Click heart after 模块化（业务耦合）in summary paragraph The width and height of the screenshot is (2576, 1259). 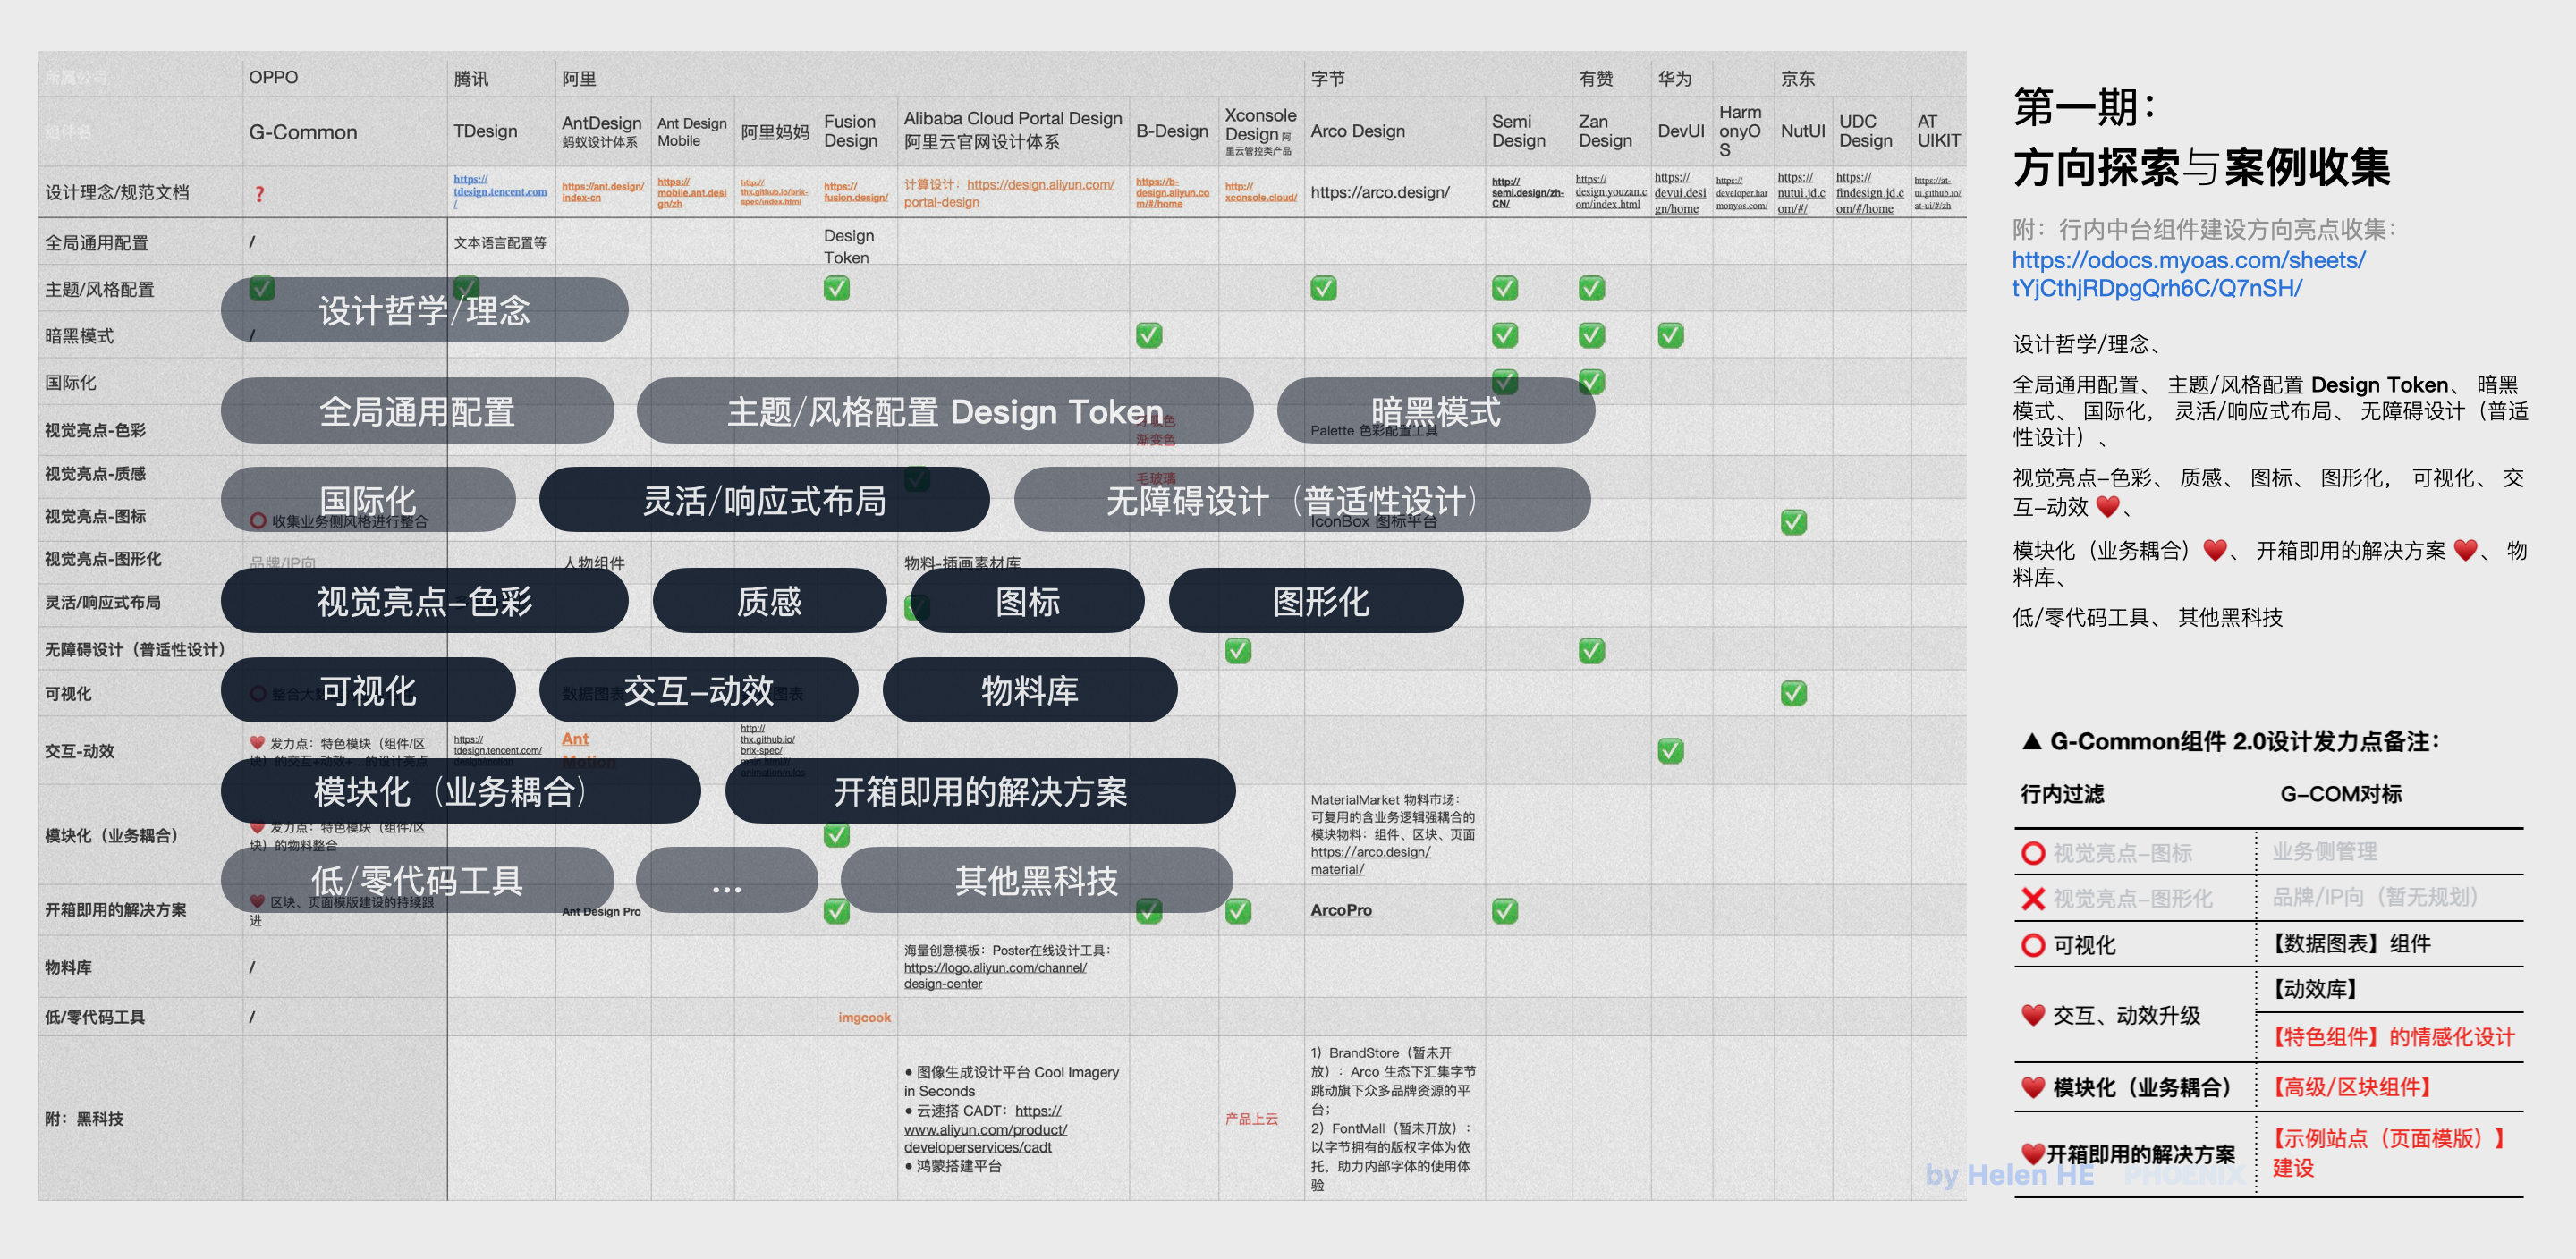click(x=2215, y=549)
